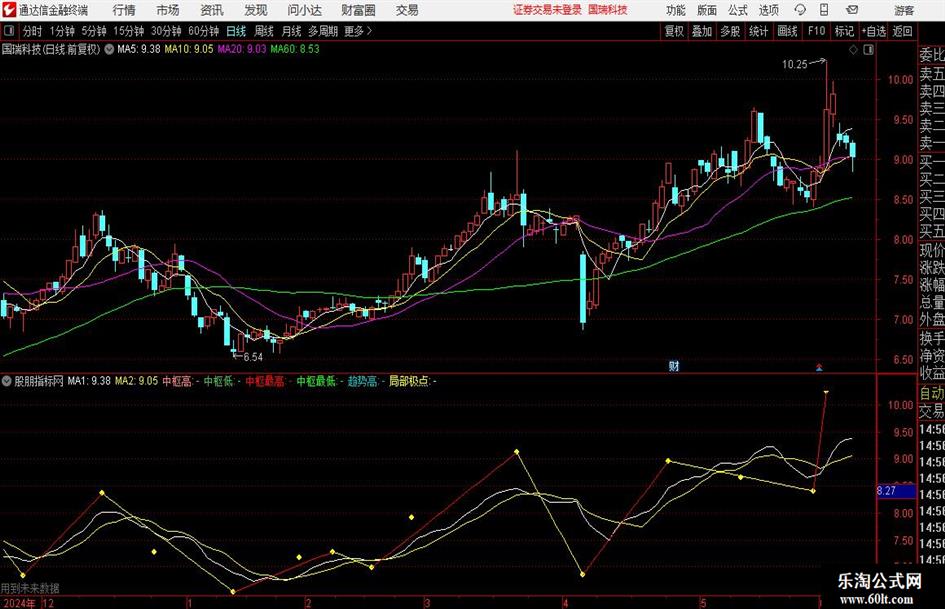The height and width of the screenshot is (609, 945).
Task: Select the 日线 daily period
Action: coord(236,31)
